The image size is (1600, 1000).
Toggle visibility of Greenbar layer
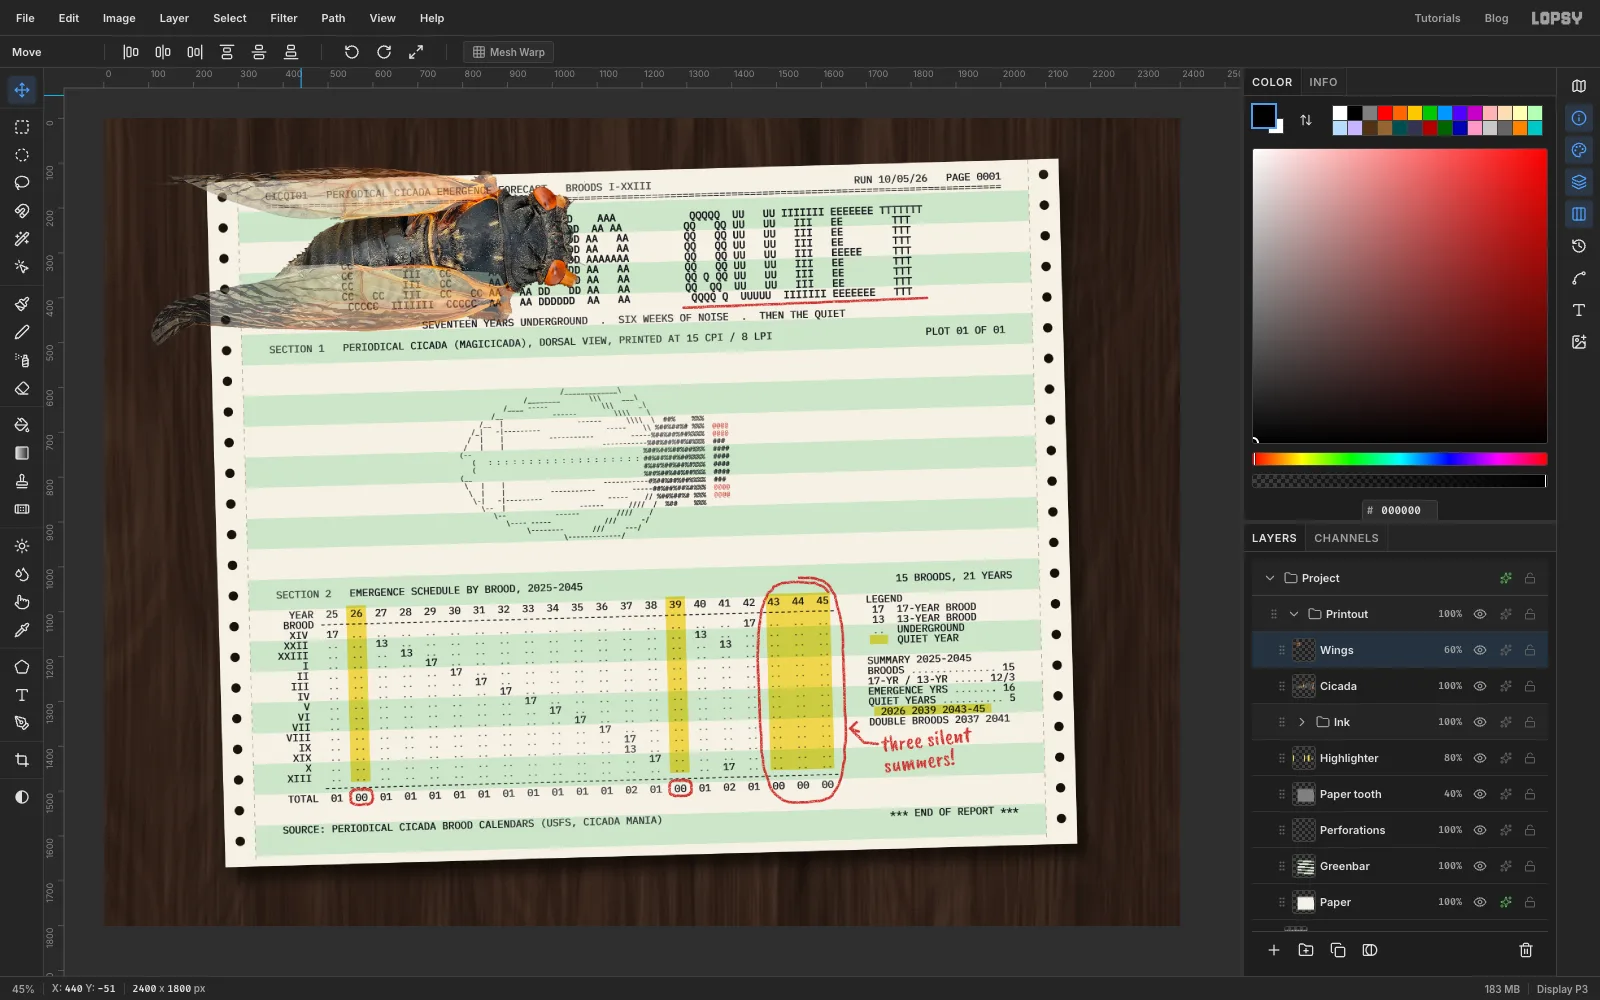pos(1480,866)
